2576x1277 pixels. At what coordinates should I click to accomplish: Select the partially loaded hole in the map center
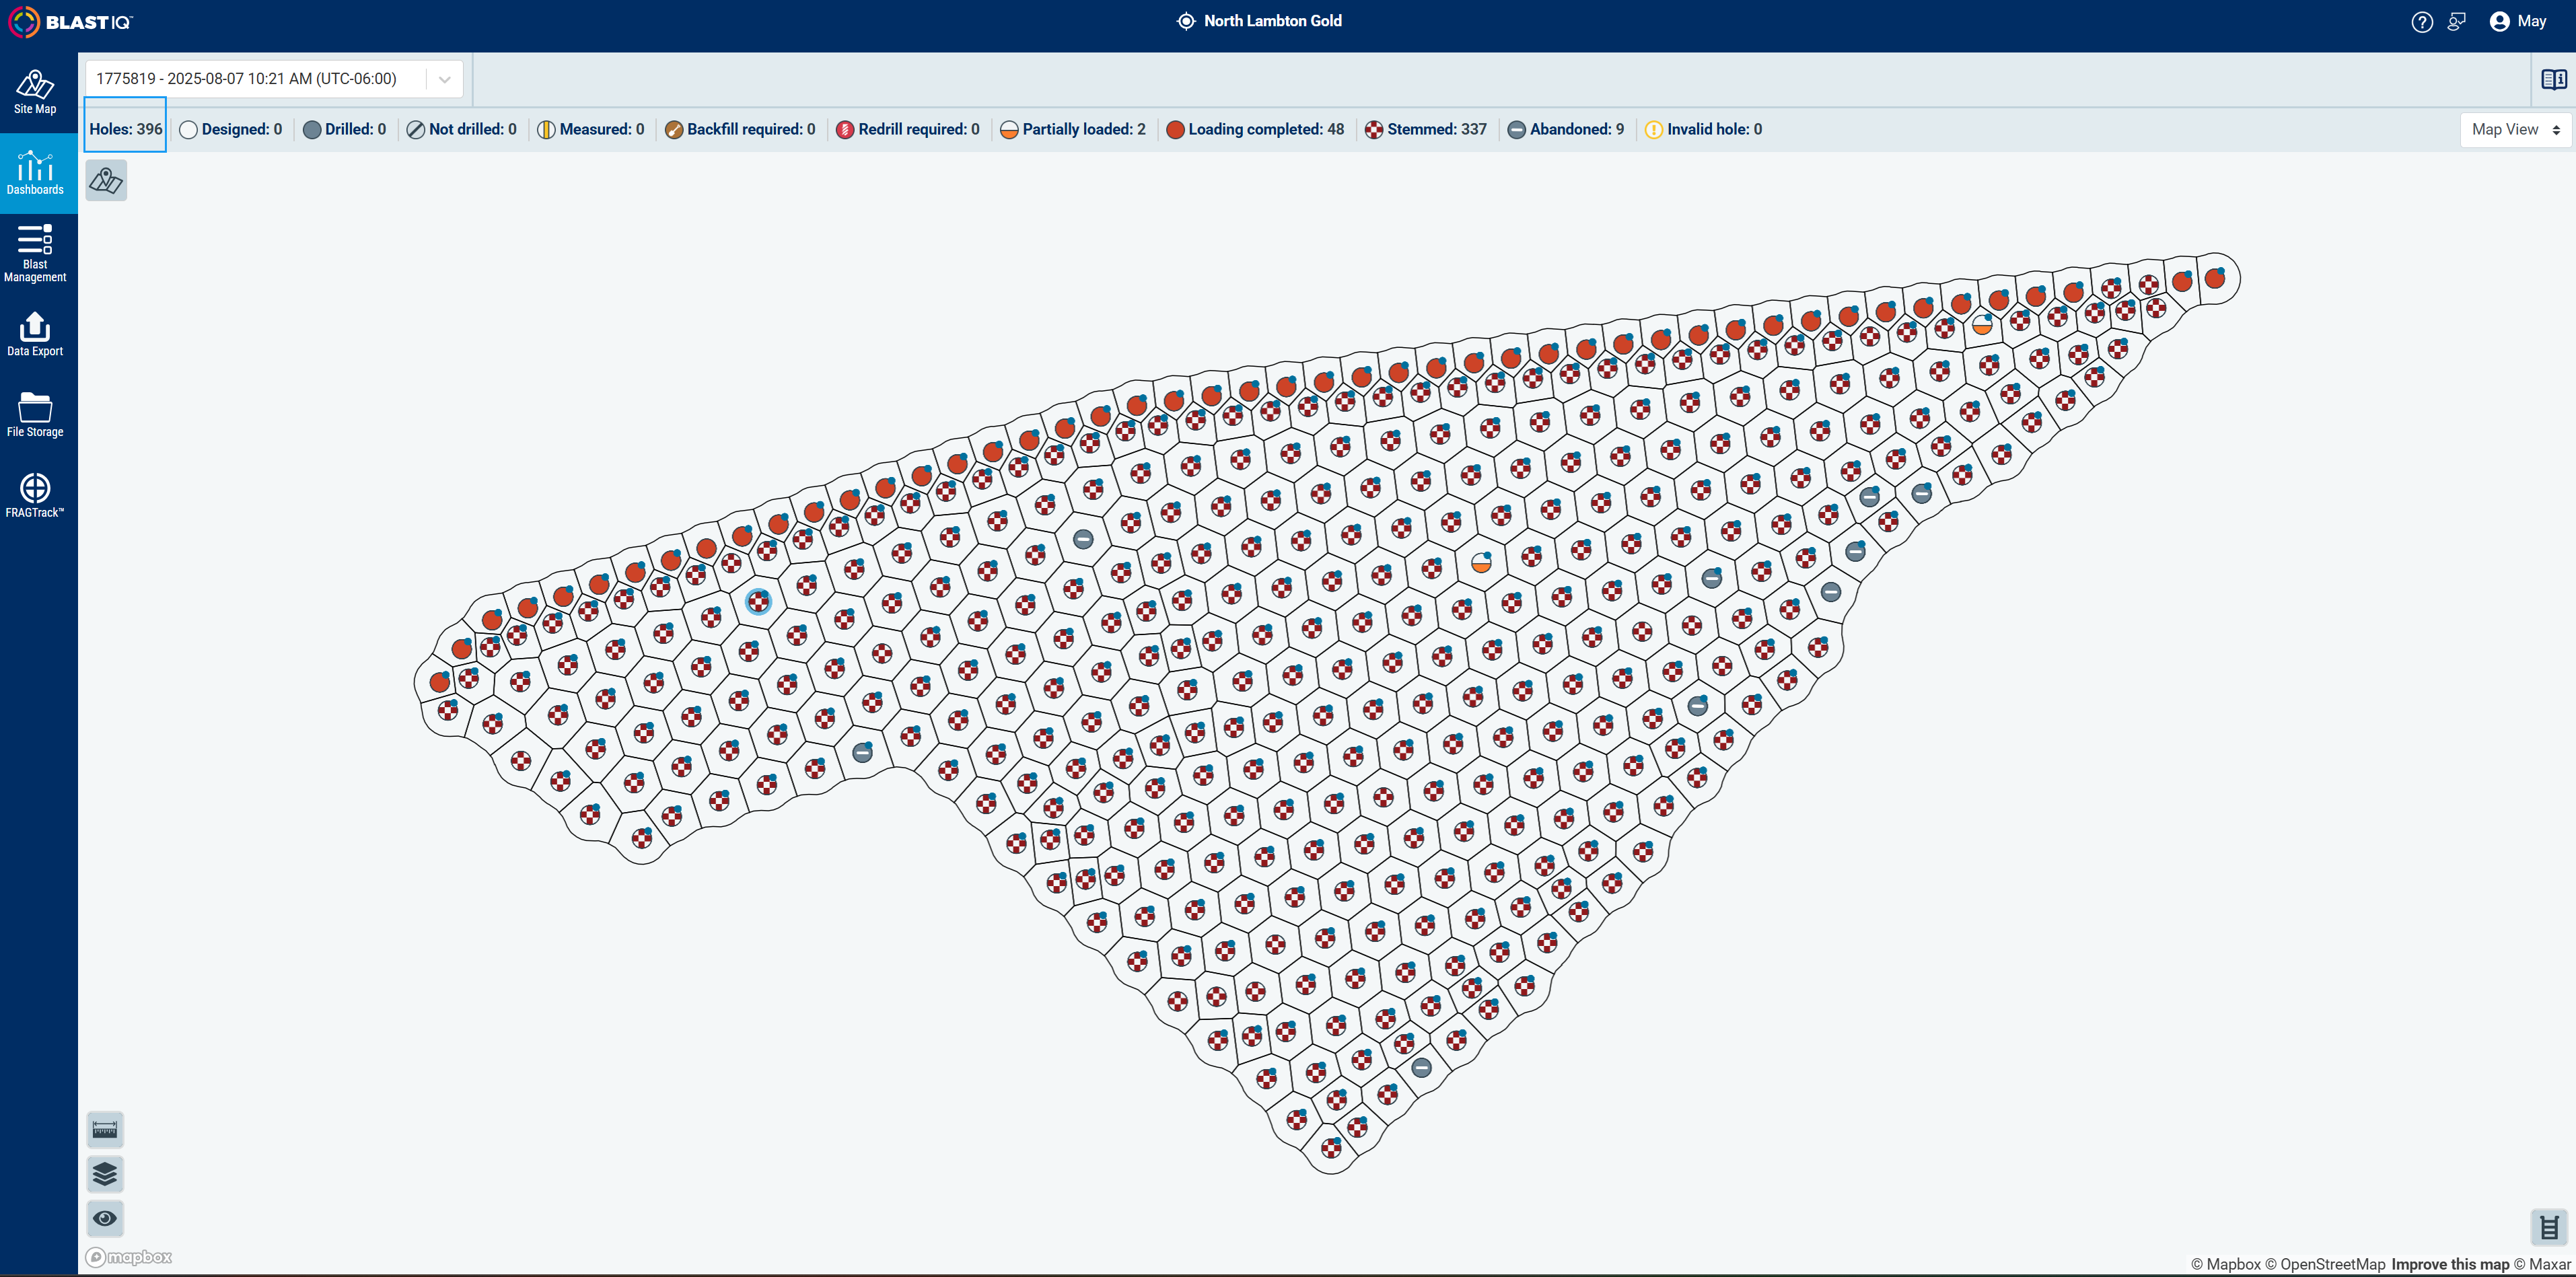click(1481, 563)
